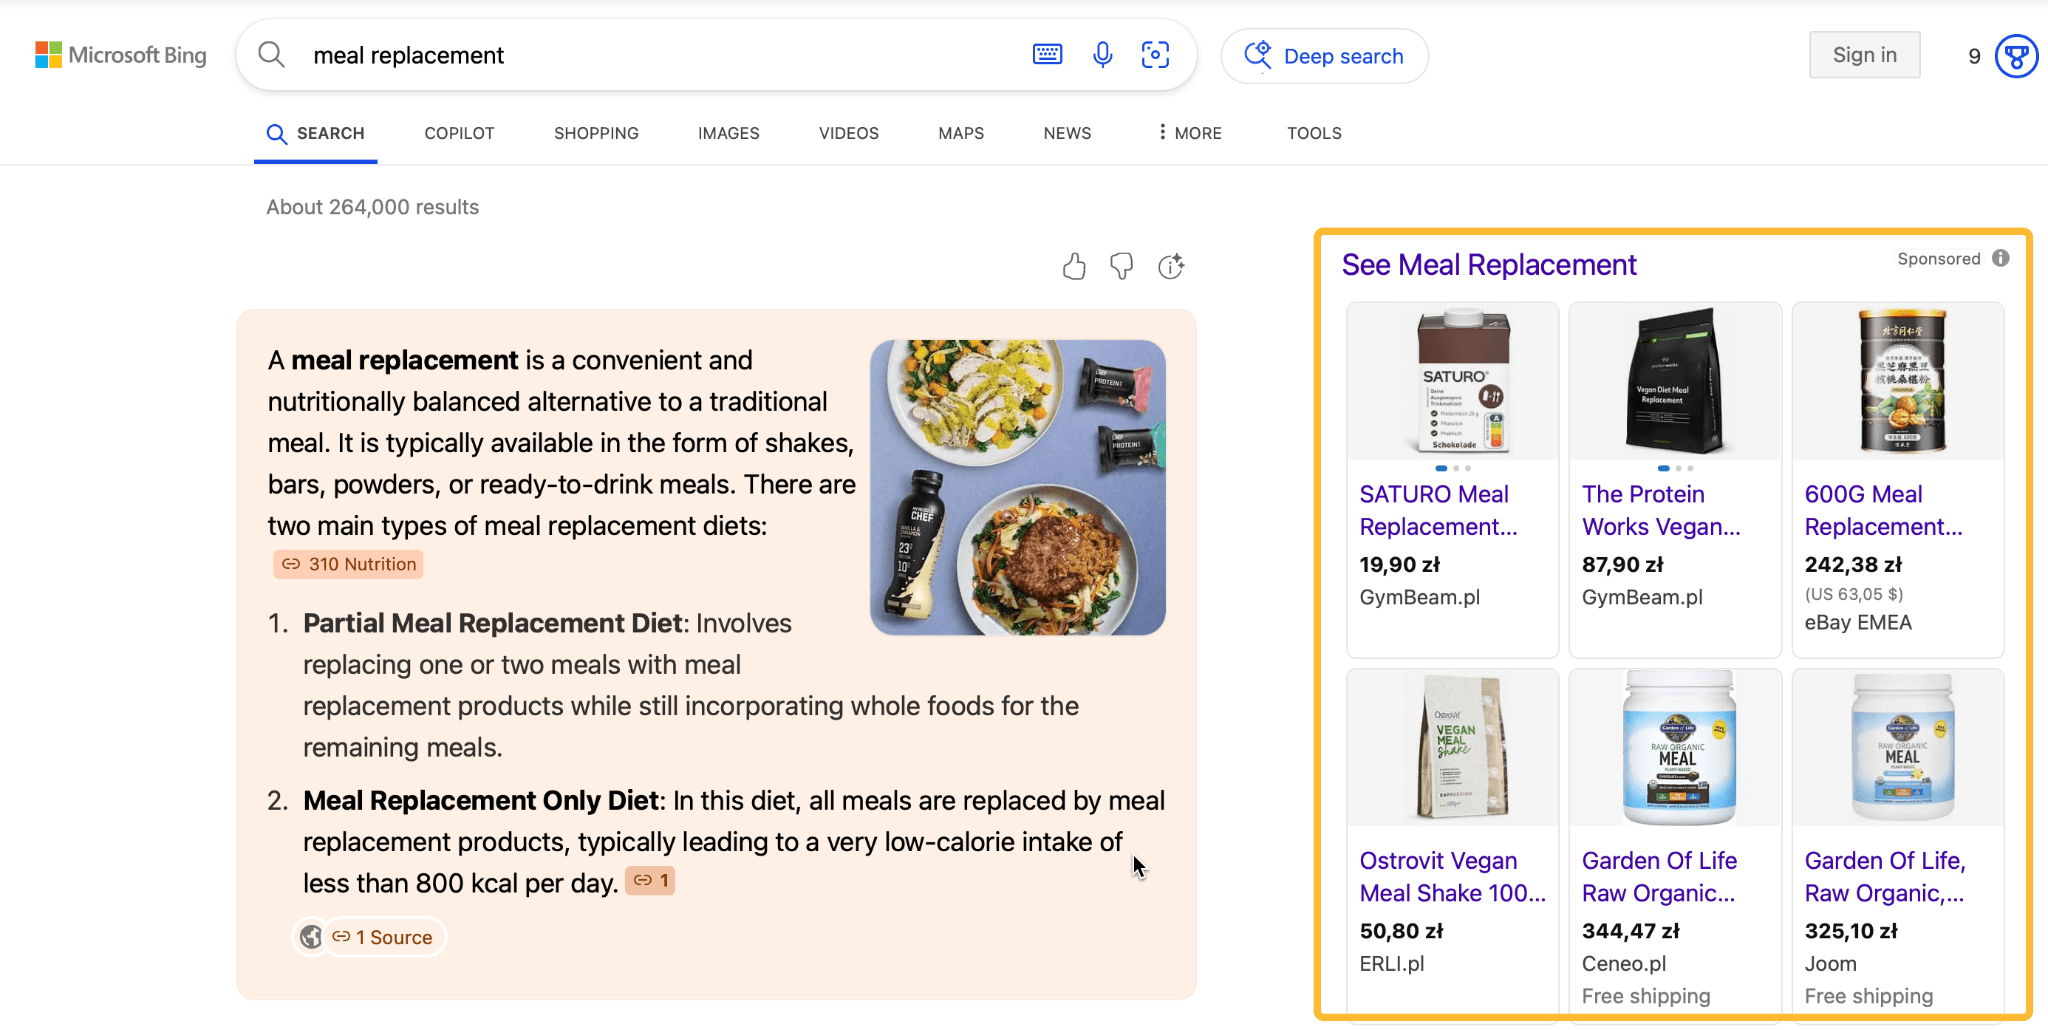The height and width of the screenshot is (1030, 2048).
Task: Switch to the IMAGES tab
Action: click(728, 133)
